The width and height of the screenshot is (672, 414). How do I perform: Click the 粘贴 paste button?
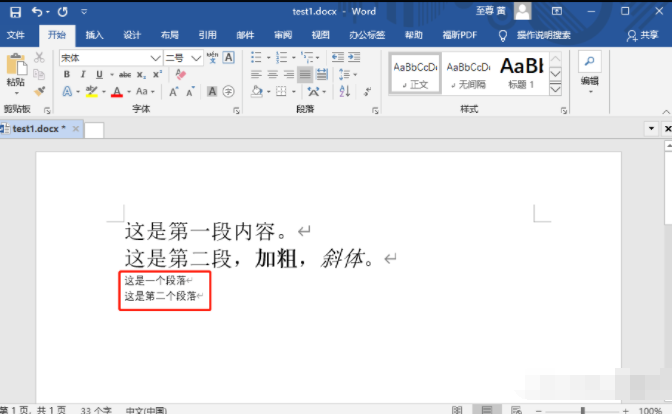point(16,75)
